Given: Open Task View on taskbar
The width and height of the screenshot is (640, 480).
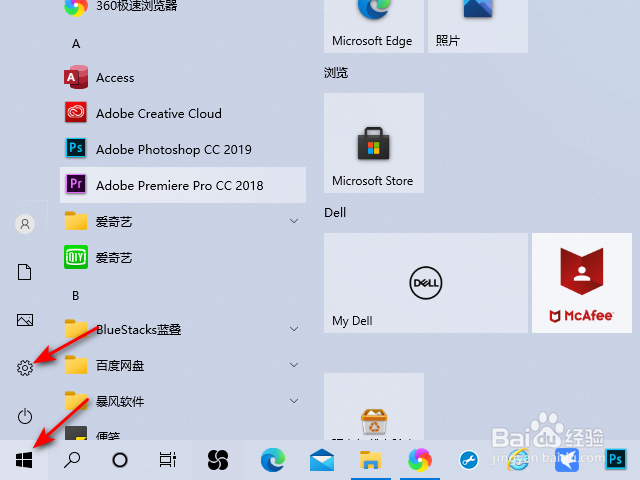Looking at the screenshot, I should pos(168,460).
